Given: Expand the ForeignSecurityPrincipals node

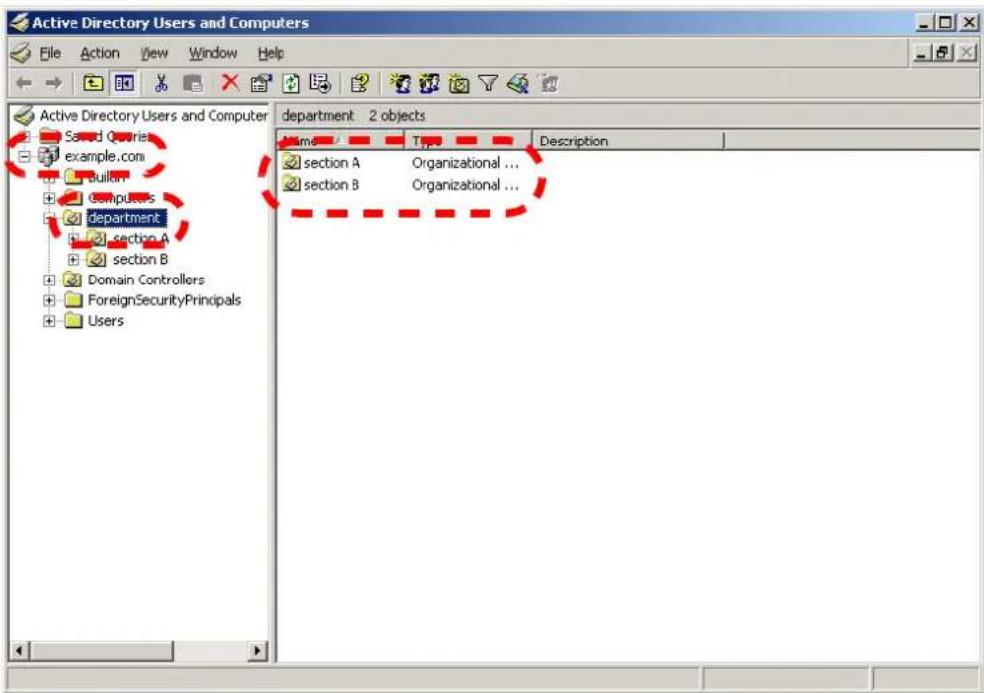Looking at the screenshot, I should click(x=49, y=300).
